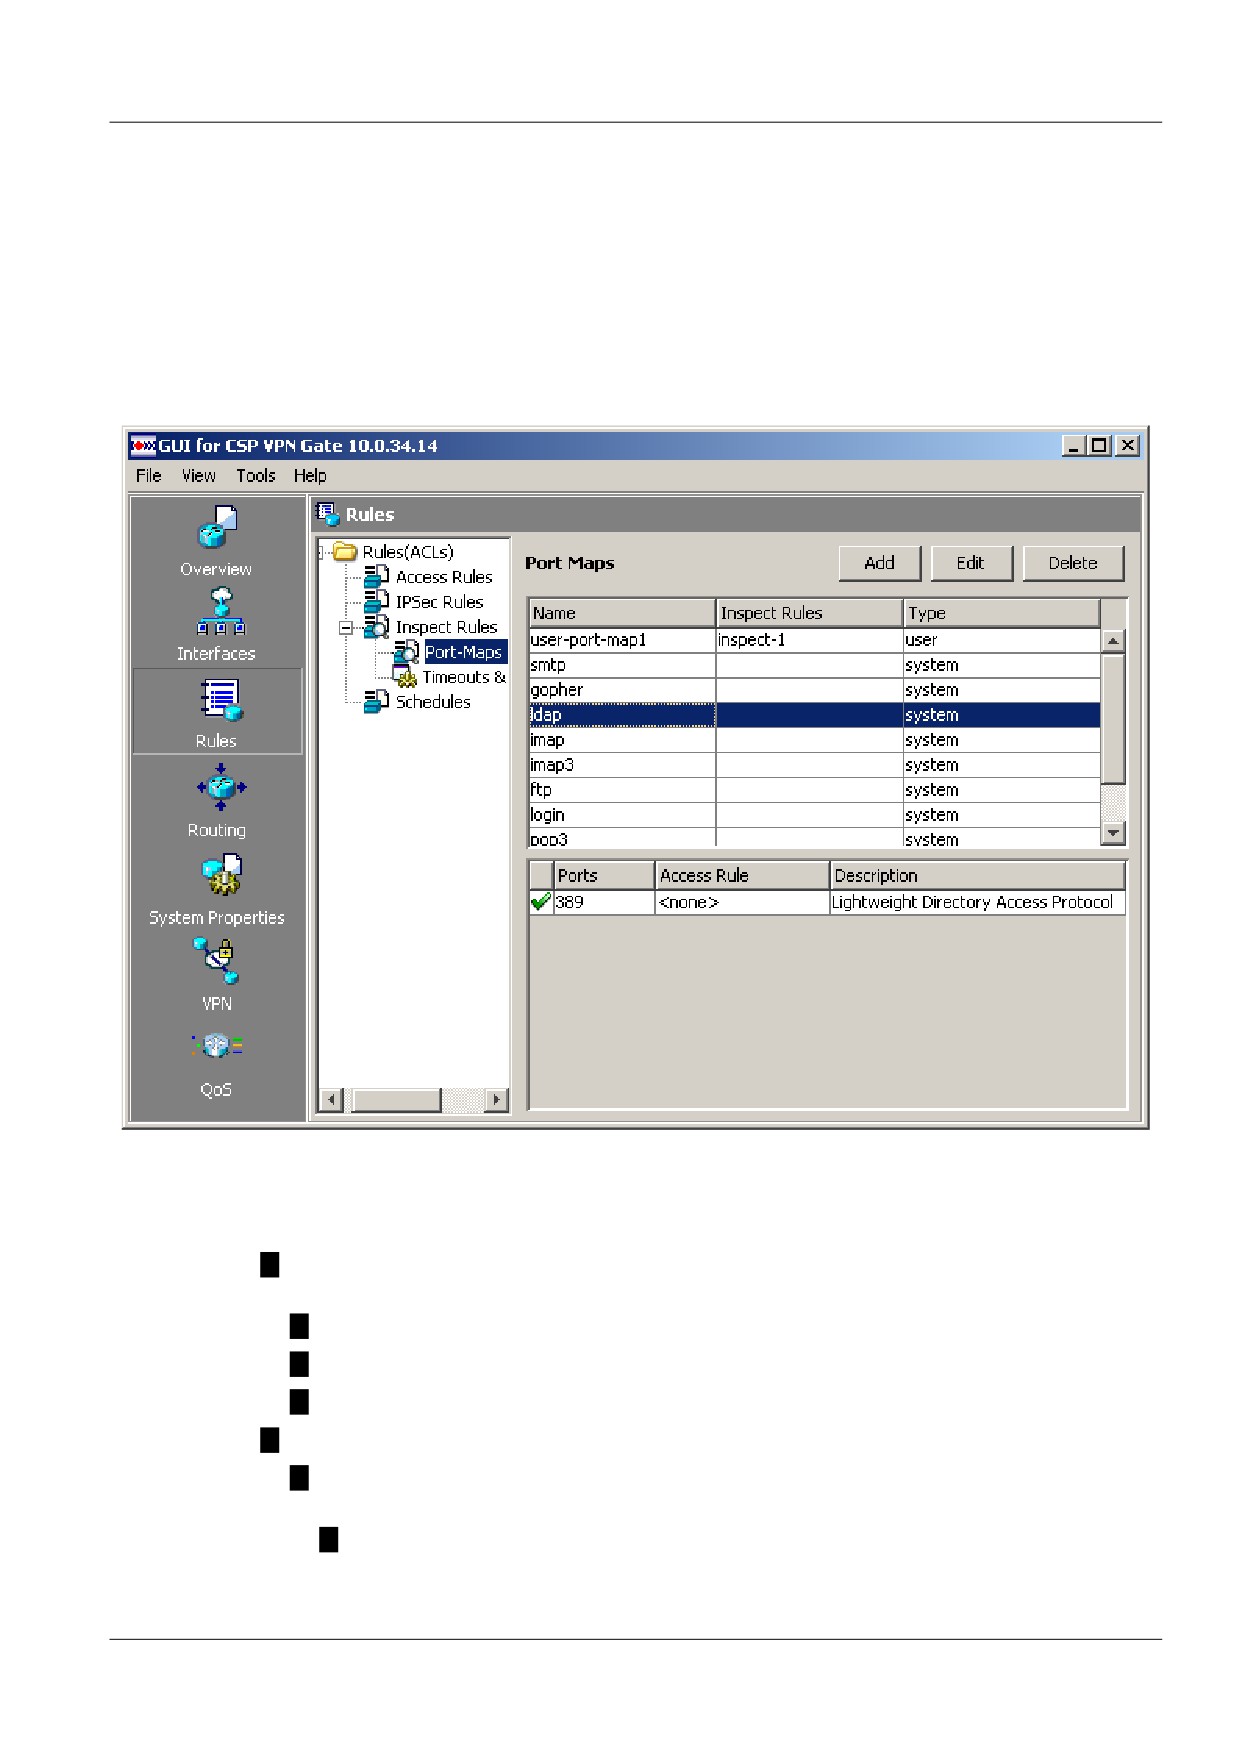Image resolution: width=1239 pixels, height=1752 pixels.
Task: Open the Interfaces section icon
Action: click(x=221, y=612)
